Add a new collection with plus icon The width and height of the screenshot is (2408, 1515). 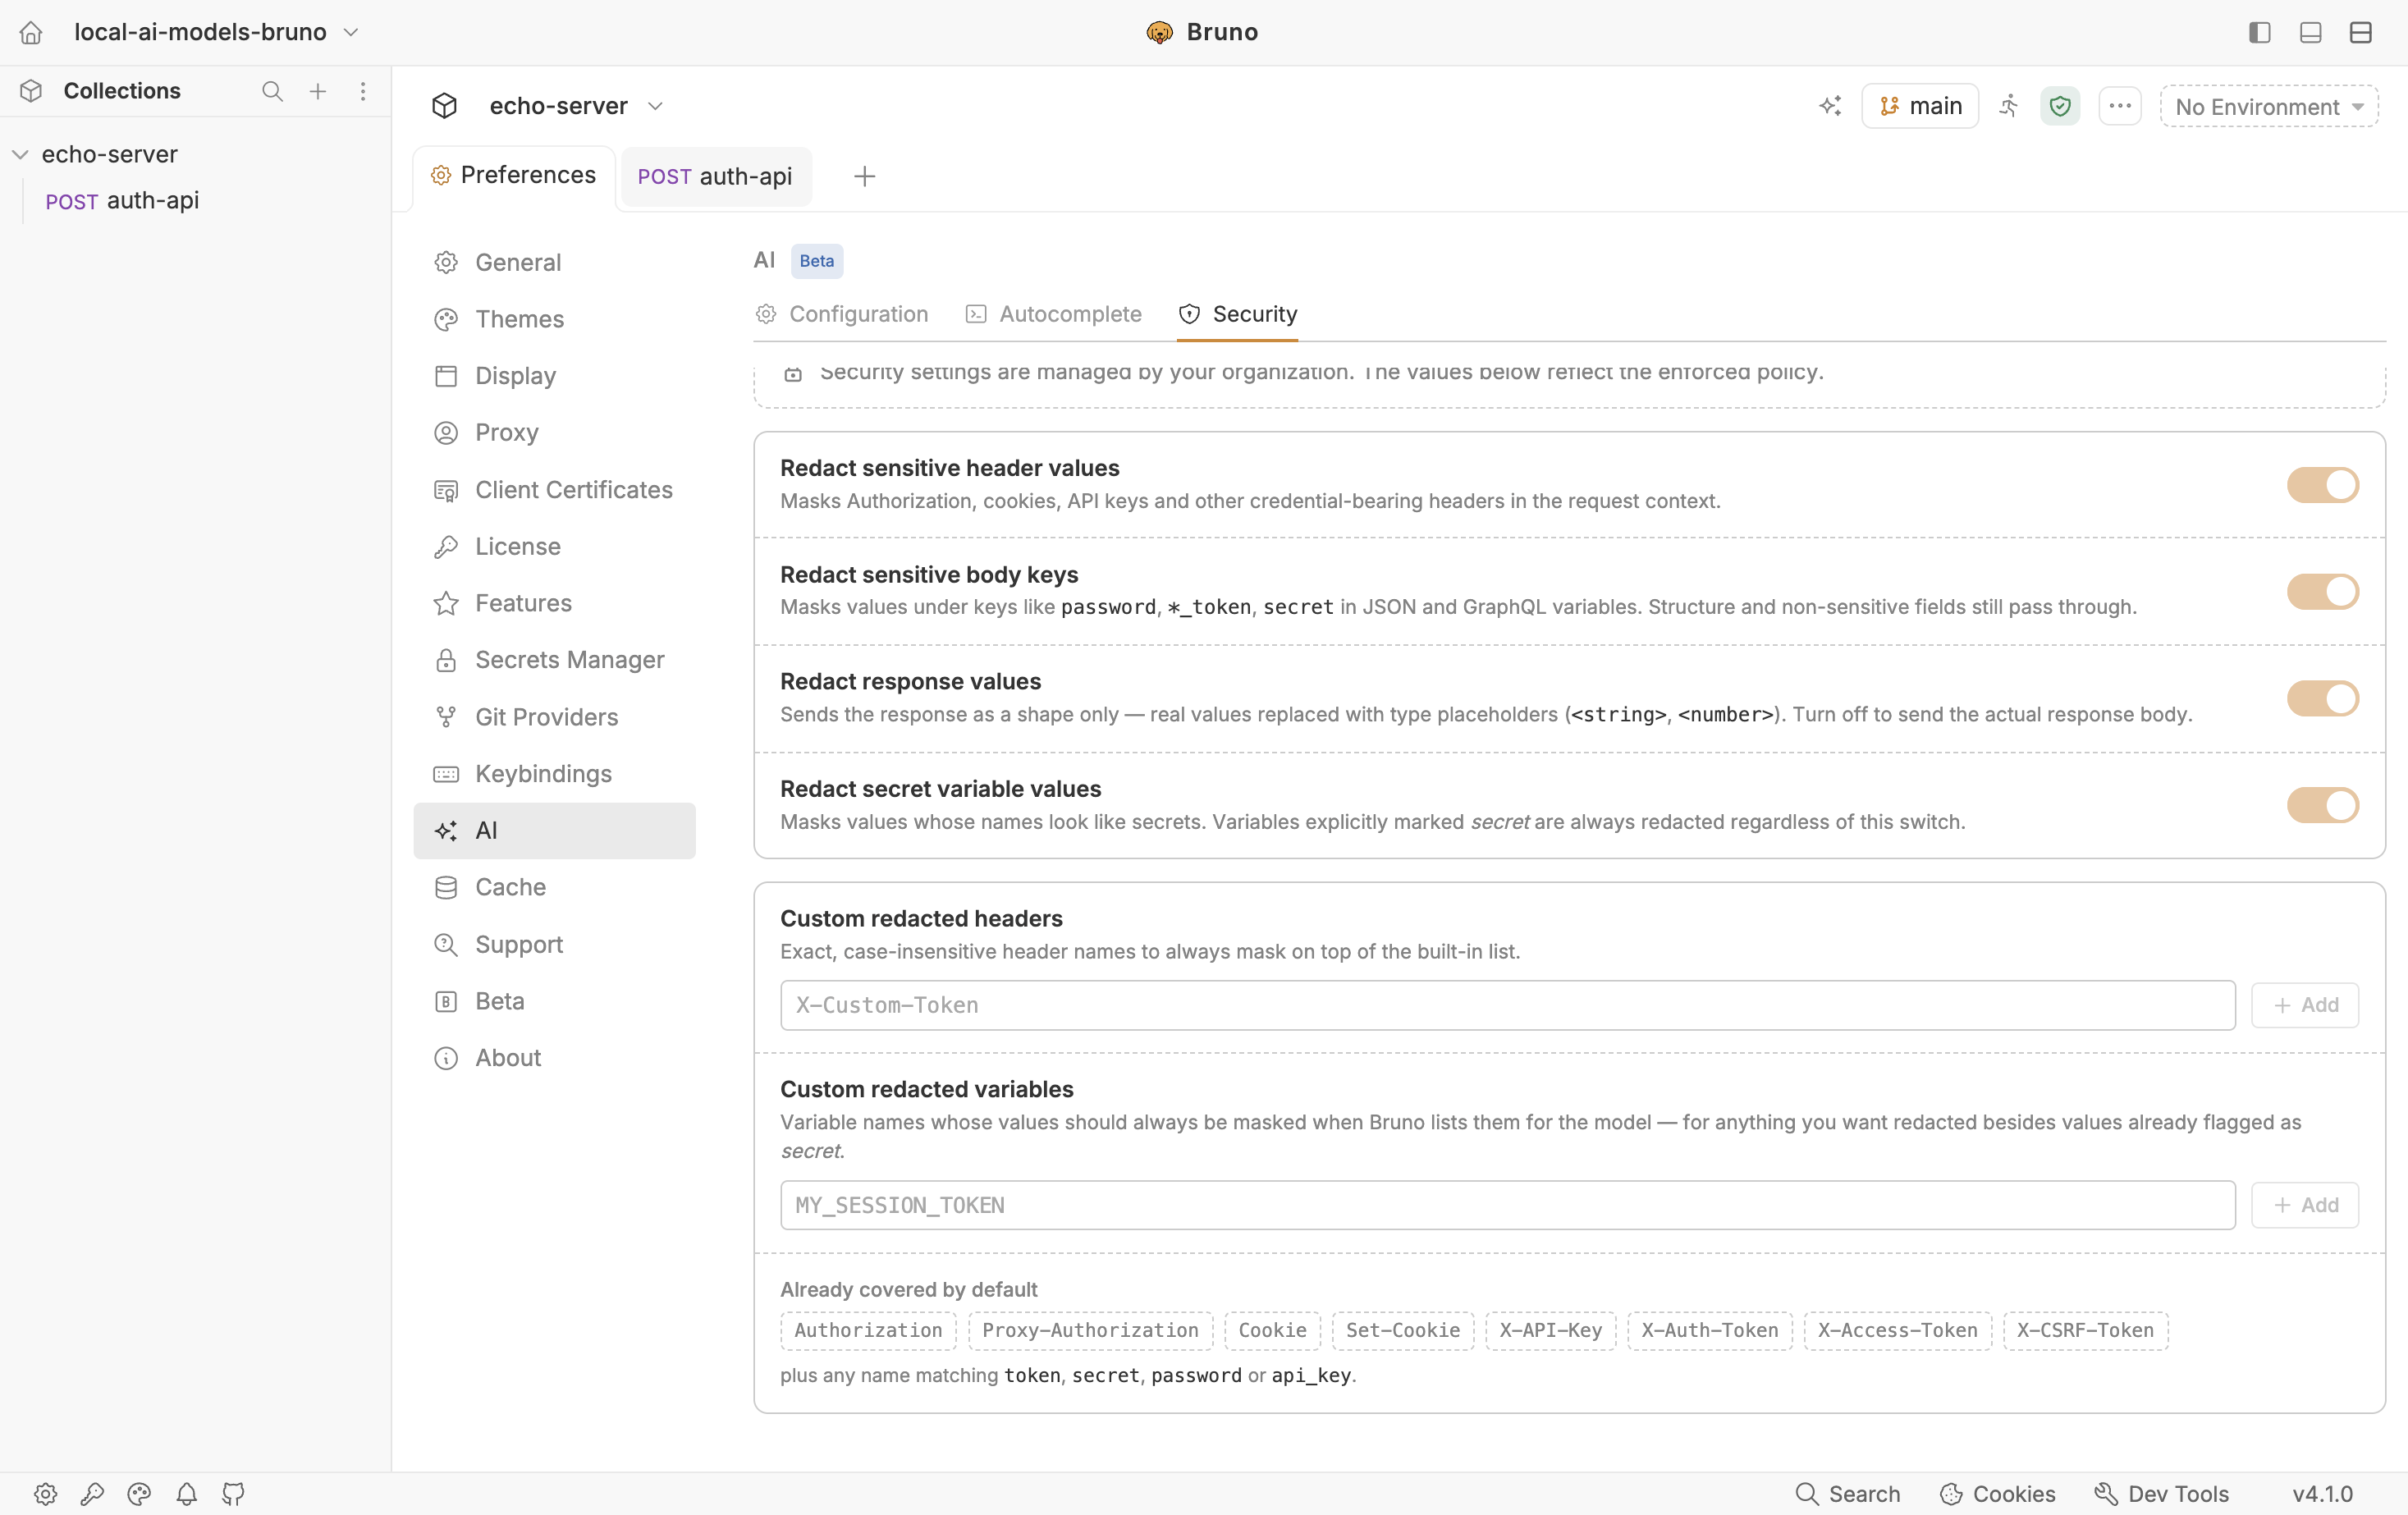(318, 91)
